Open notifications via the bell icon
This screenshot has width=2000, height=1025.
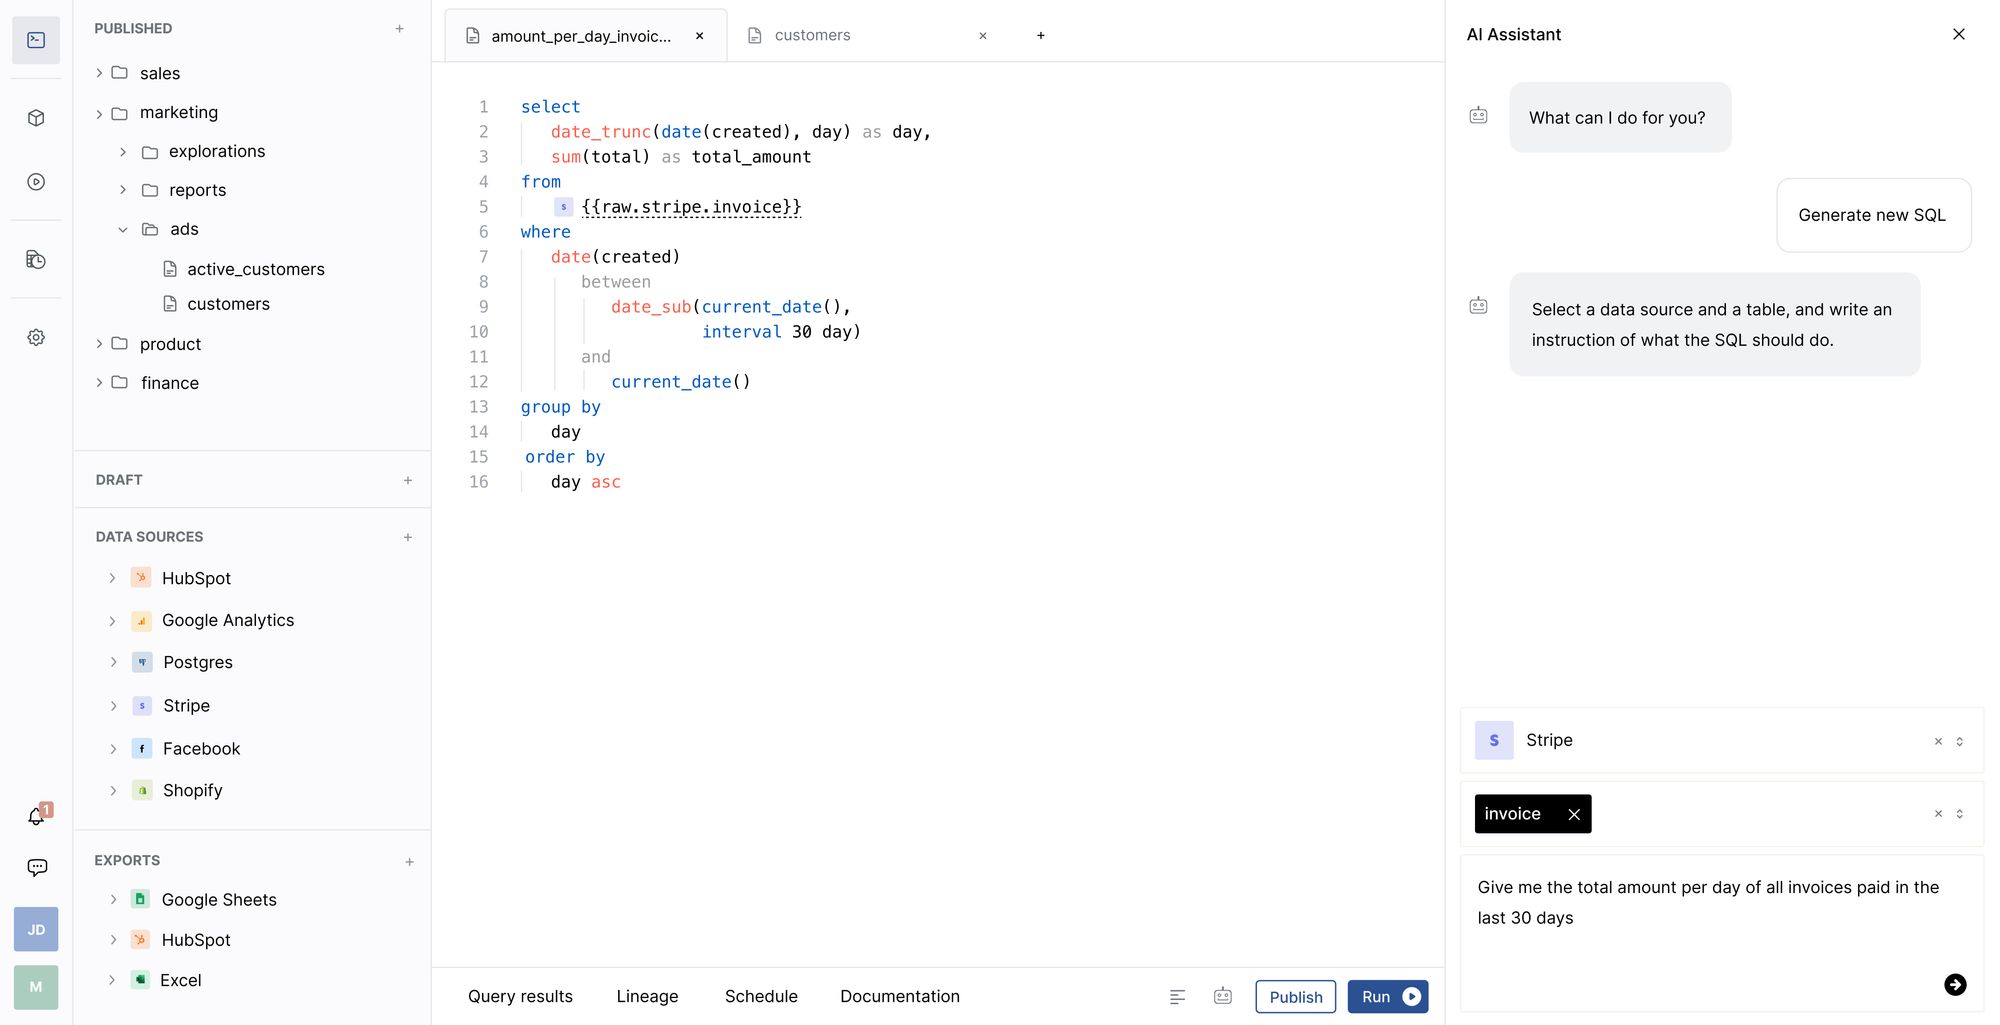coord(36,816)
